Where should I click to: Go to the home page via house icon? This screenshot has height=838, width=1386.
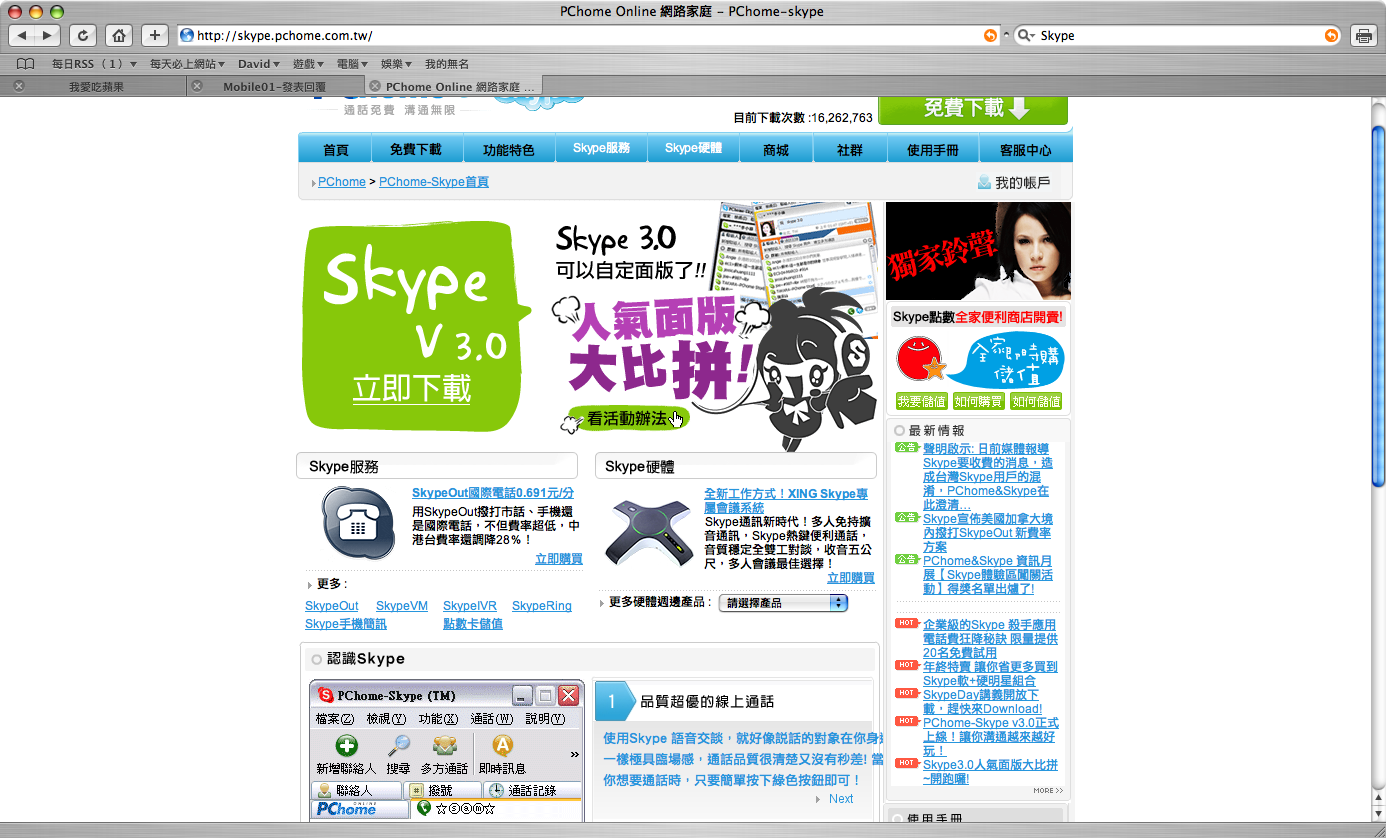[119, 35]
